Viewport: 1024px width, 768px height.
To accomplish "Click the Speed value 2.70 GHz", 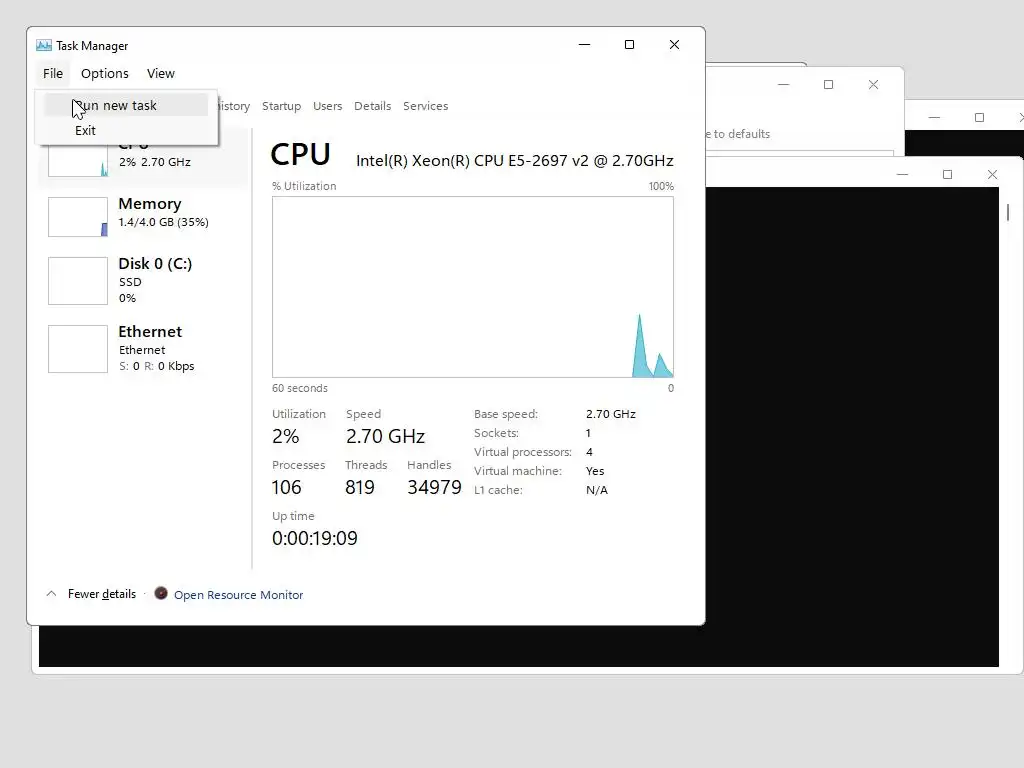I will pos(385,436).
